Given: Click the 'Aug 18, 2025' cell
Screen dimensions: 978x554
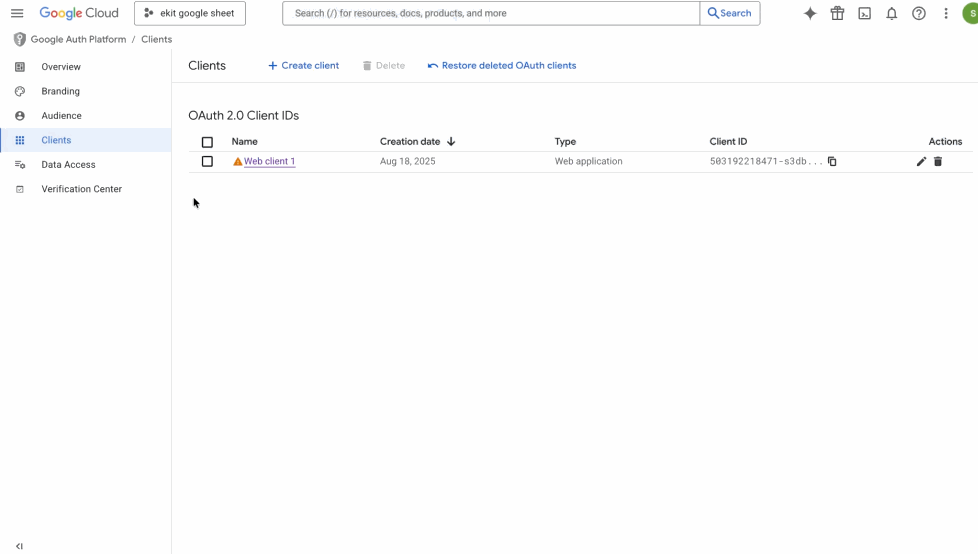Looking at the screenshot, I should click(407, 161).
